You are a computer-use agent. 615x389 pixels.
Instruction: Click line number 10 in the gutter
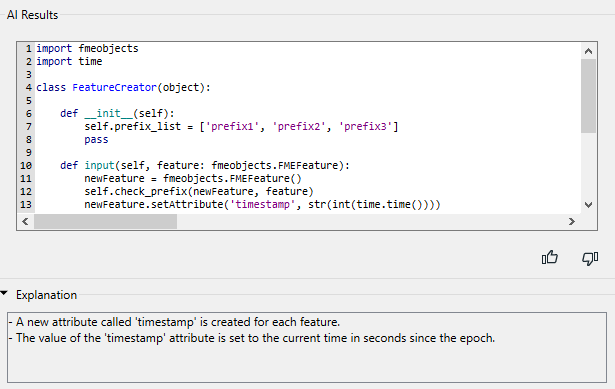click(26, 165)
